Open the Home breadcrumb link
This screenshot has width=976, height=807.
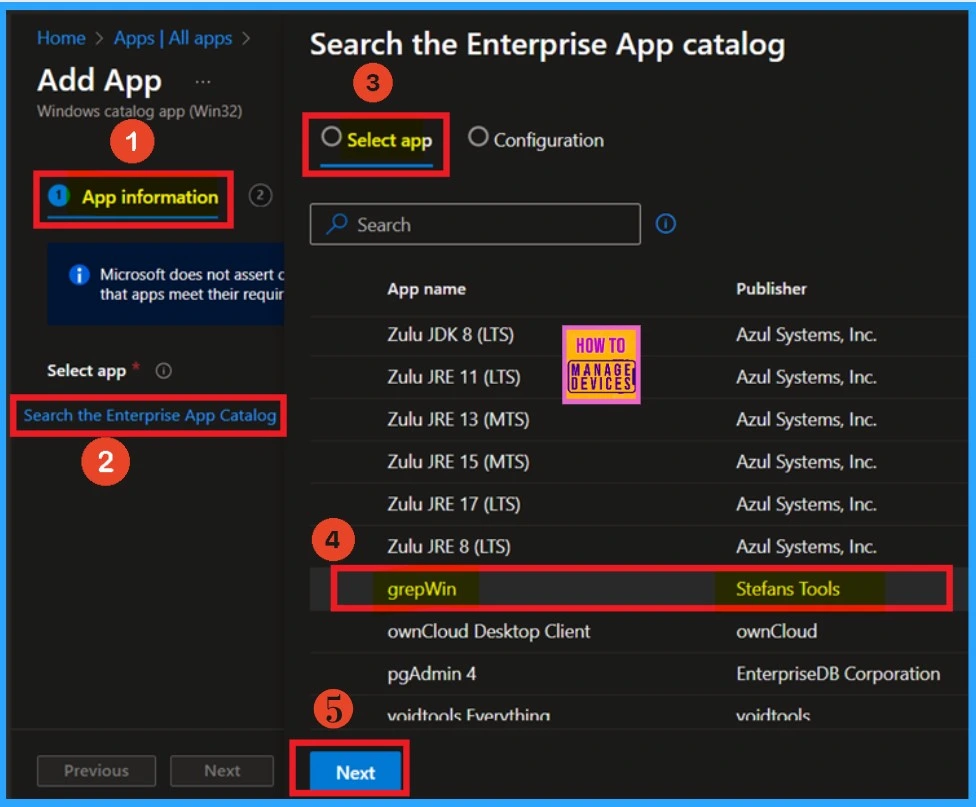[x=61, y=38]
